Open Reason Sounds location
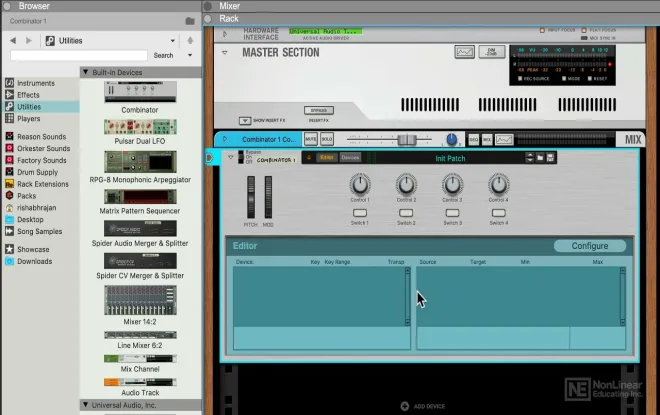This screenshot has height=415, width=660. click(x=41, y=137)
